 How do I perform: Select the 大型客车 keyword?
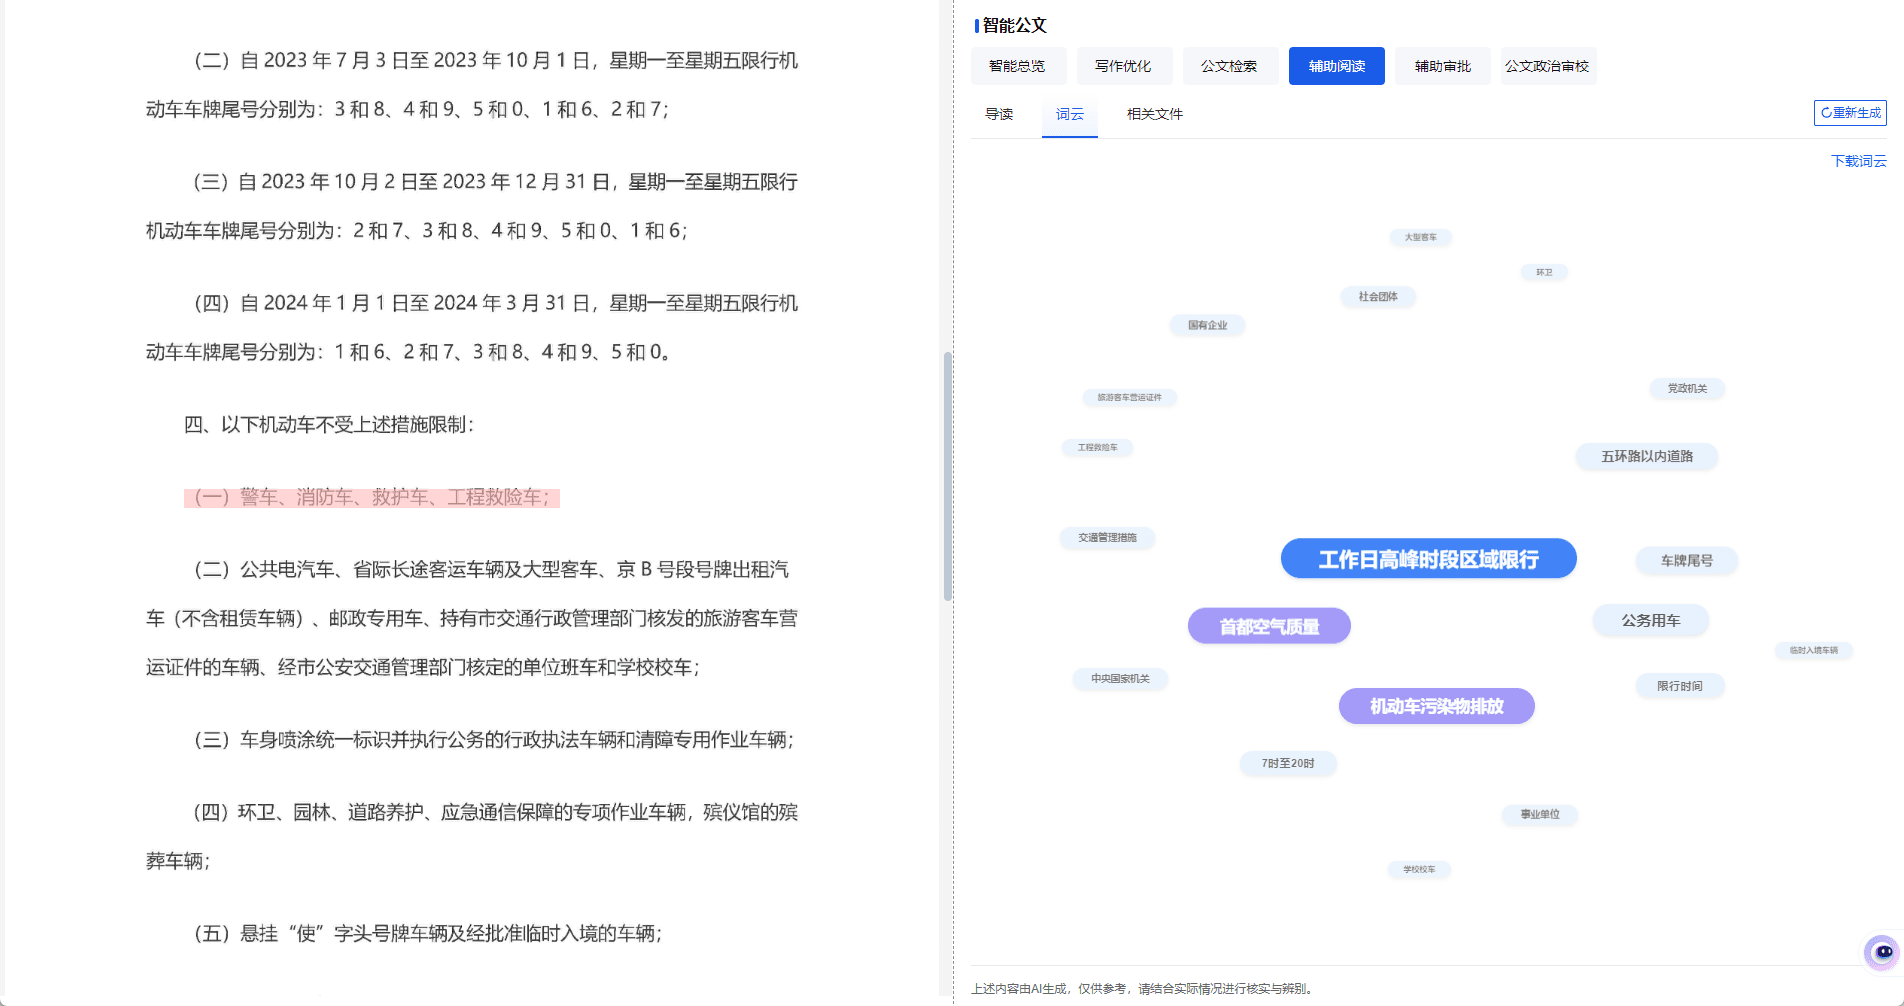[1420, 237]
